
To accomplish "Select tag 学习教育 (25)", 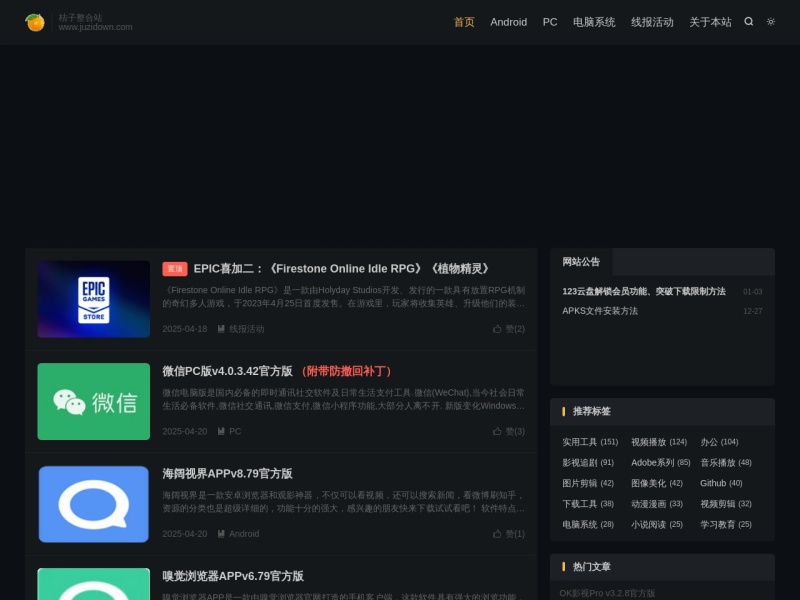I will pyautogui.click(x=726, y=524).
